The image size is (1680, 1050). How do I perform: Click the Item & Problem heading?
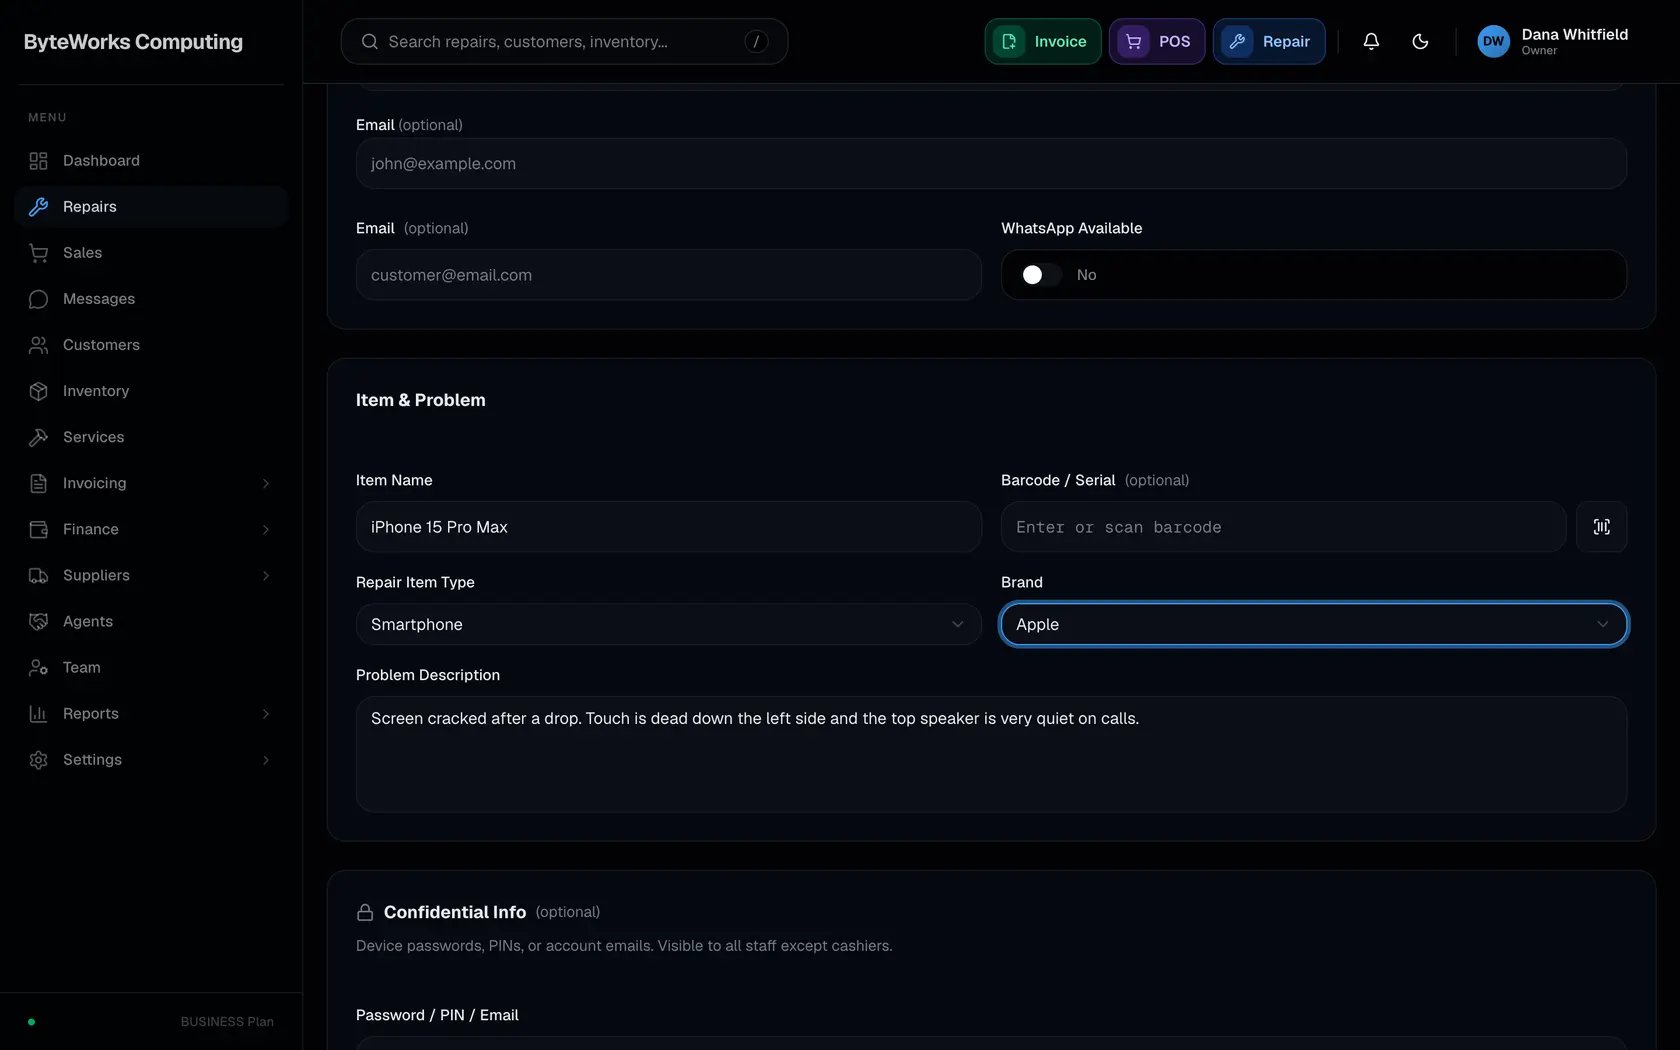tap(421, 400)
